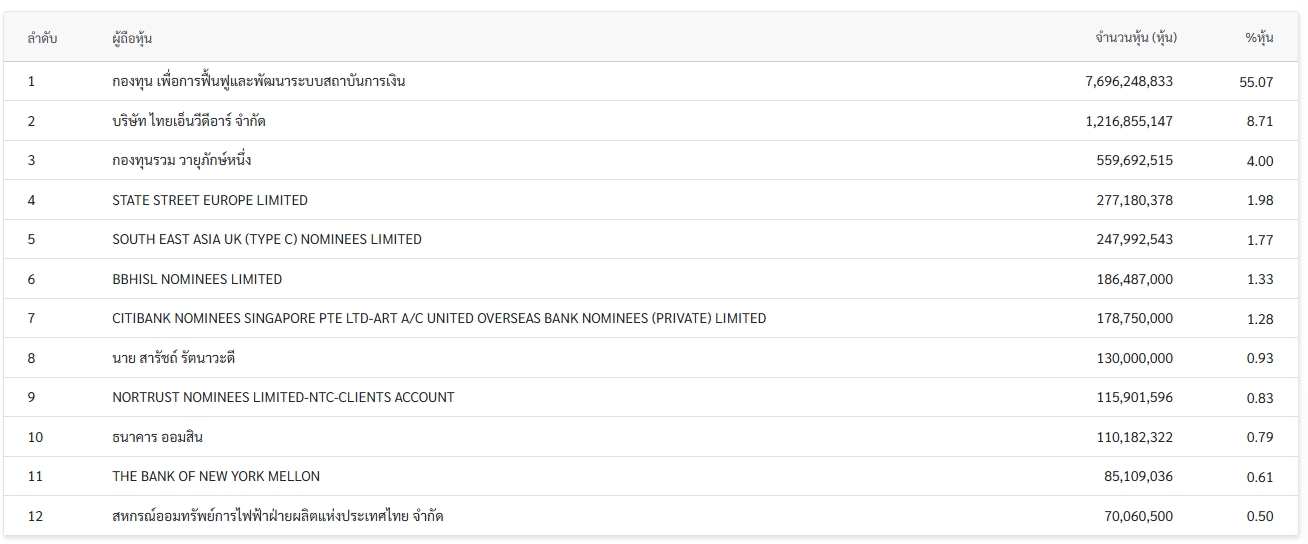
Task: Click THE BANK OF NEW YORK MELLON
Action: coord(216,476)
